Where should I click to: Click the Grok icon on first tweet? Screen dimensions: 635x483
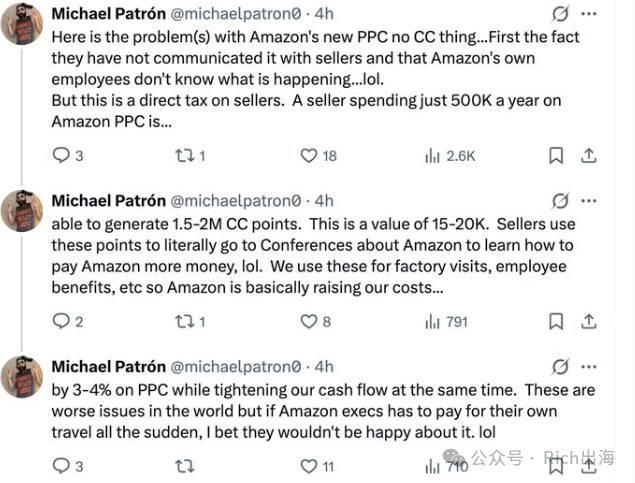tap(560, 14)
